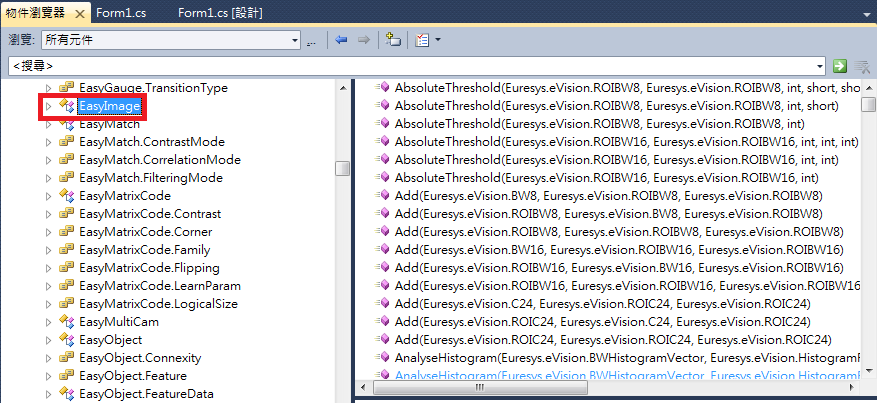Expand EasyObject.Connexity node
The height and width of the screenshot is (403, 877).
(48, 358)
